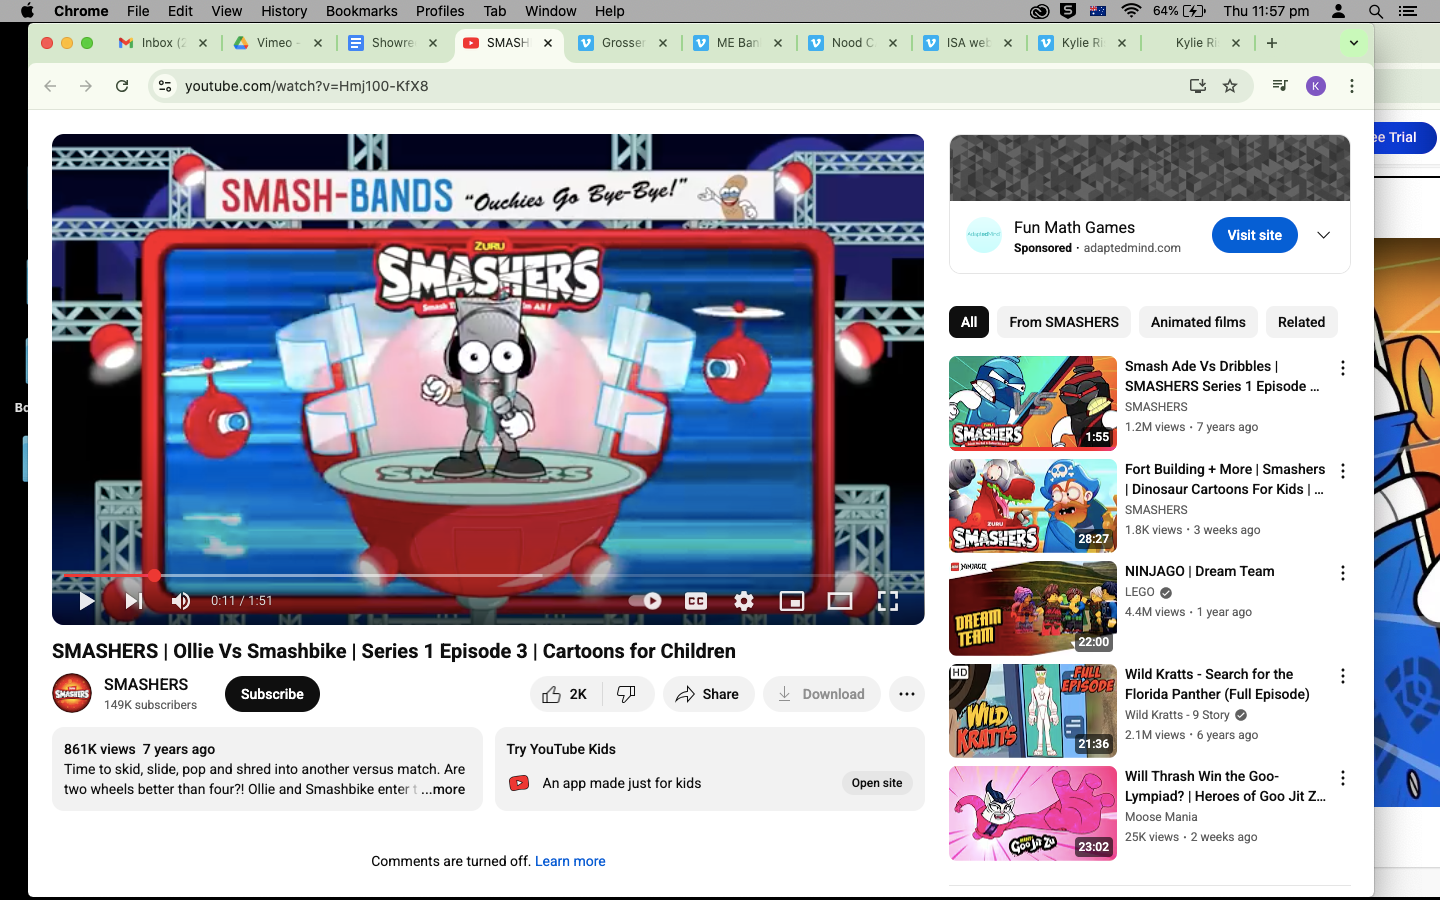Select Animated films filter chip
Viewport: 1440px width, 900px height.
pyautogui.click(x=1198, y=322)
